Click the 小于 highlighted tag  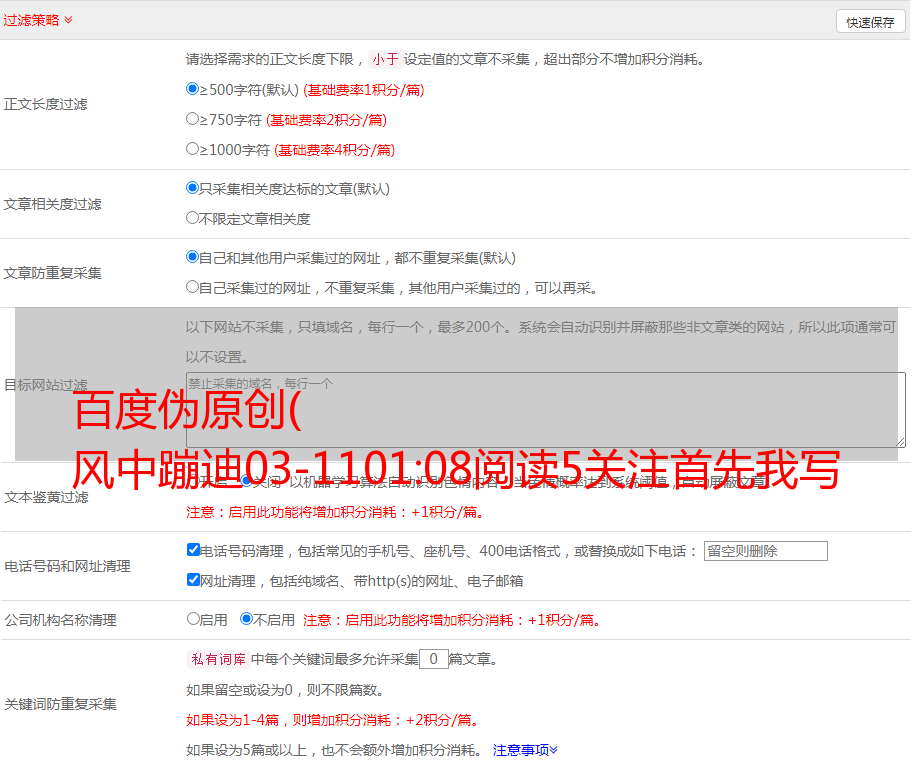[x=385, y=59]
